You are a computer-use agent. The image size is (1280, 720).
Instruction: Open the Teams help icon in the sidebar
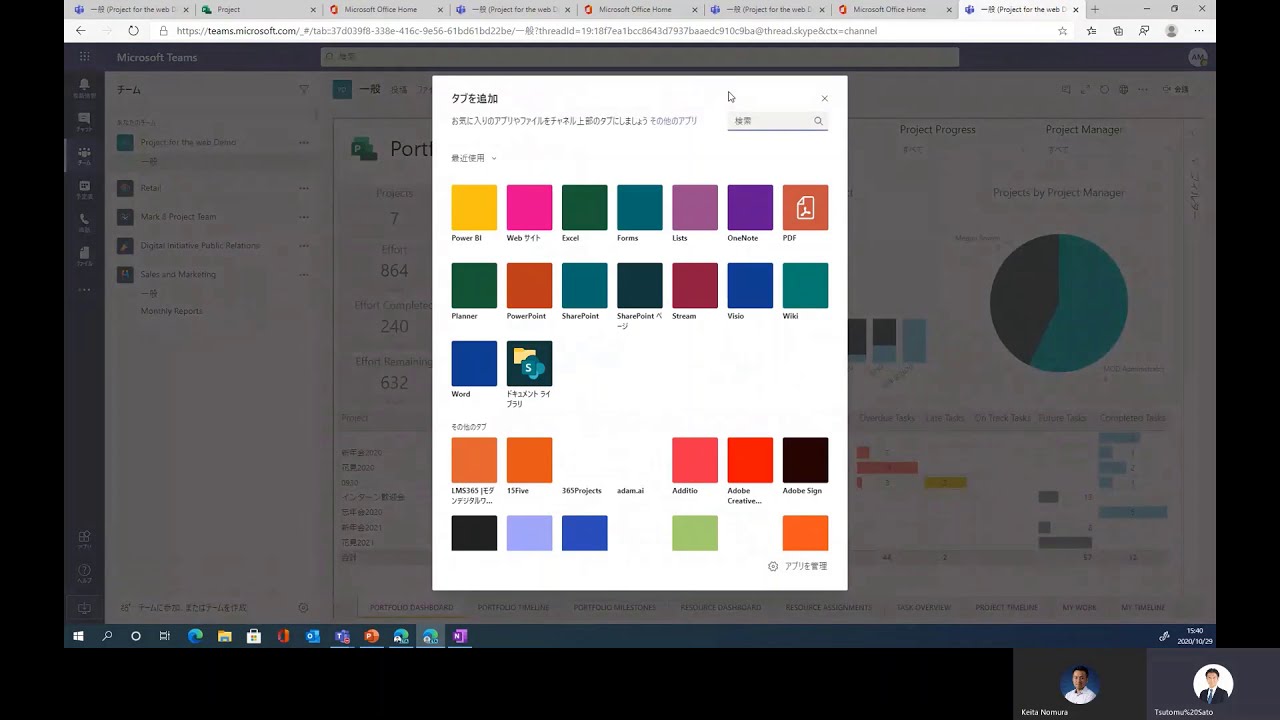click(x=84, y=573)
